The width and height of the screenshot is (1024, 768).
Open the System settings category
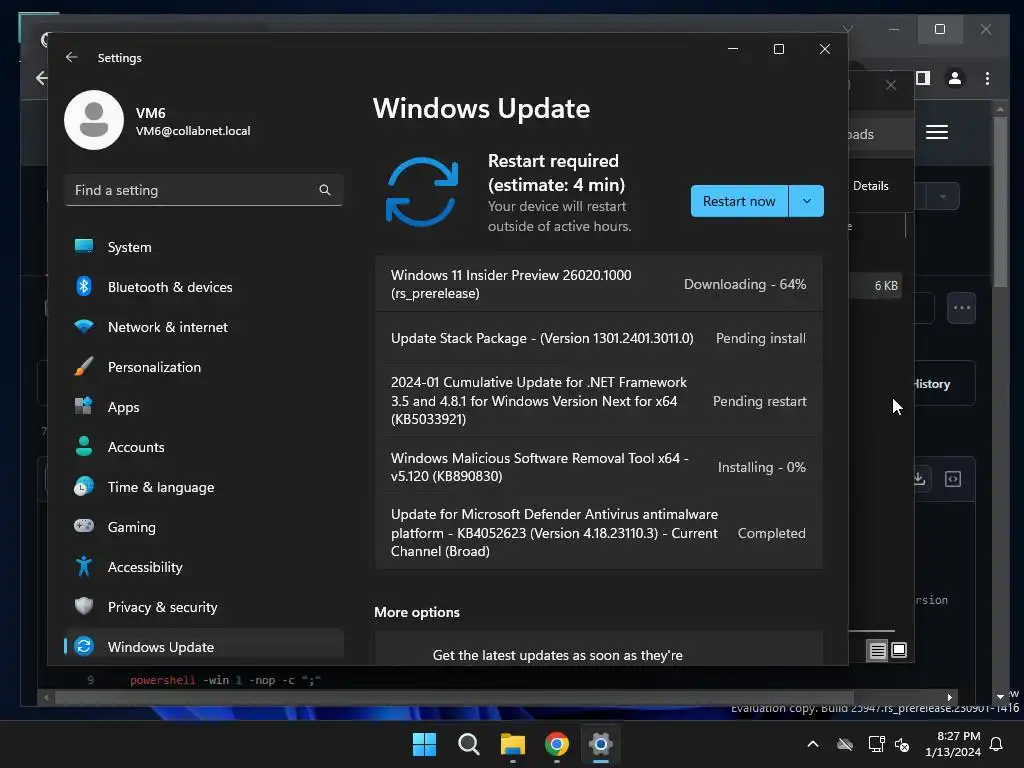click(204, 247)
